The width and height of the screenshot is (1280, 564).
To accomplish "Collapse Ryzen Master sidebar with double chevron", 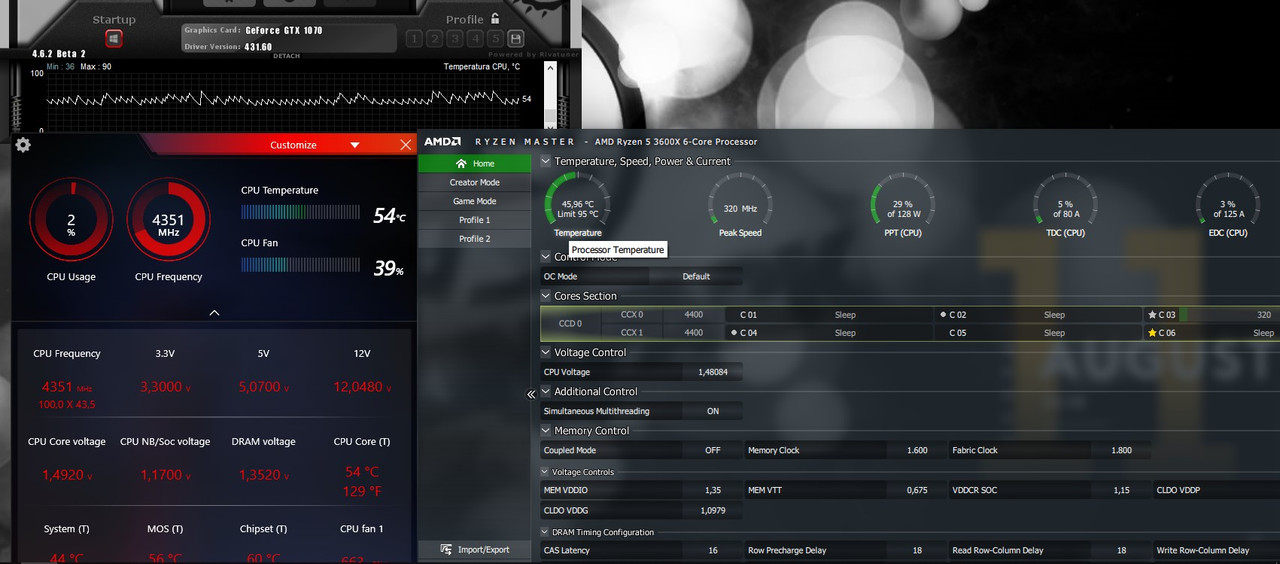I will (531, 395).
